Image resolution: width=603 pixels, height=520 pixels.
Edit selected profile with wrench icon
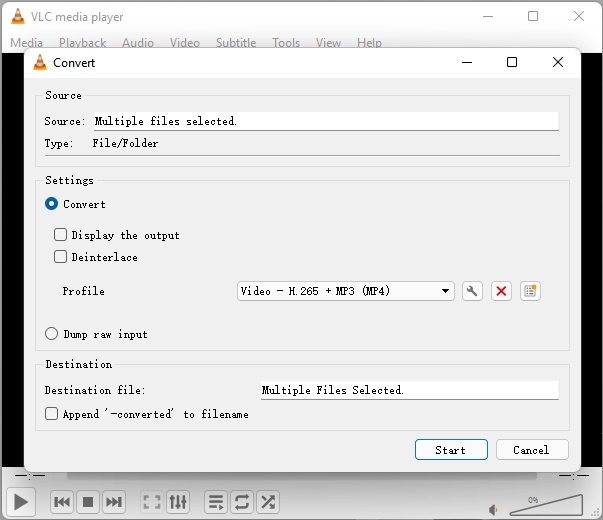coord(472,291)
